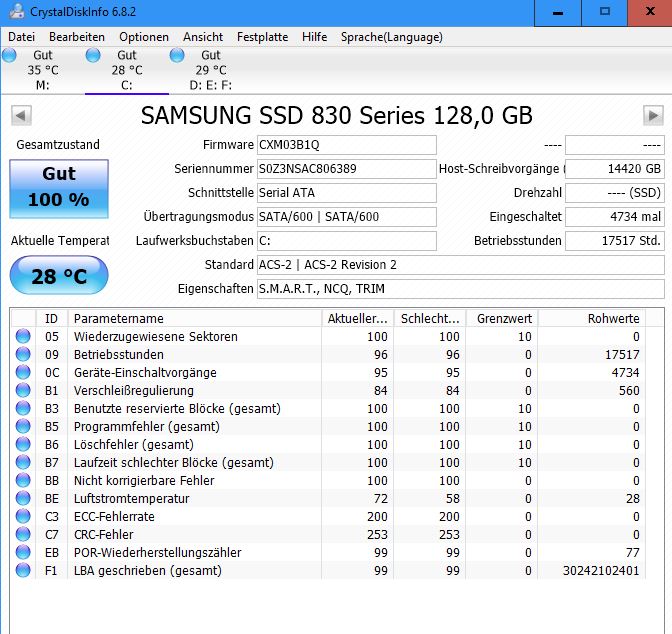Open the Optionen menu
Viewport: 672px width, 634px height.
tap(144, 37)
